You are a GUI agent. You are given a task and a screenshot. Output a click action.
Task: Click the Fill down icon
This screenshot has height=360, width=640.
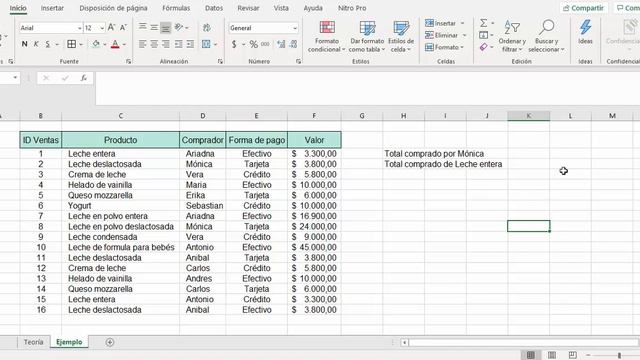pyautogui.click(x=484, y=35)
